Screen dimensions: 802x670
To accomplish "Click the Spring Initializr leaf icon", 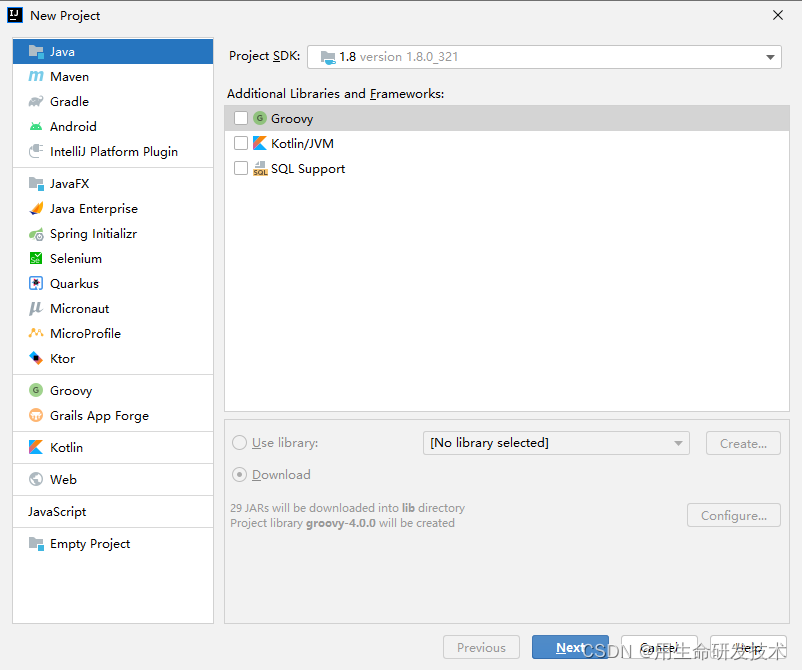I will click(x=36, y=234).
